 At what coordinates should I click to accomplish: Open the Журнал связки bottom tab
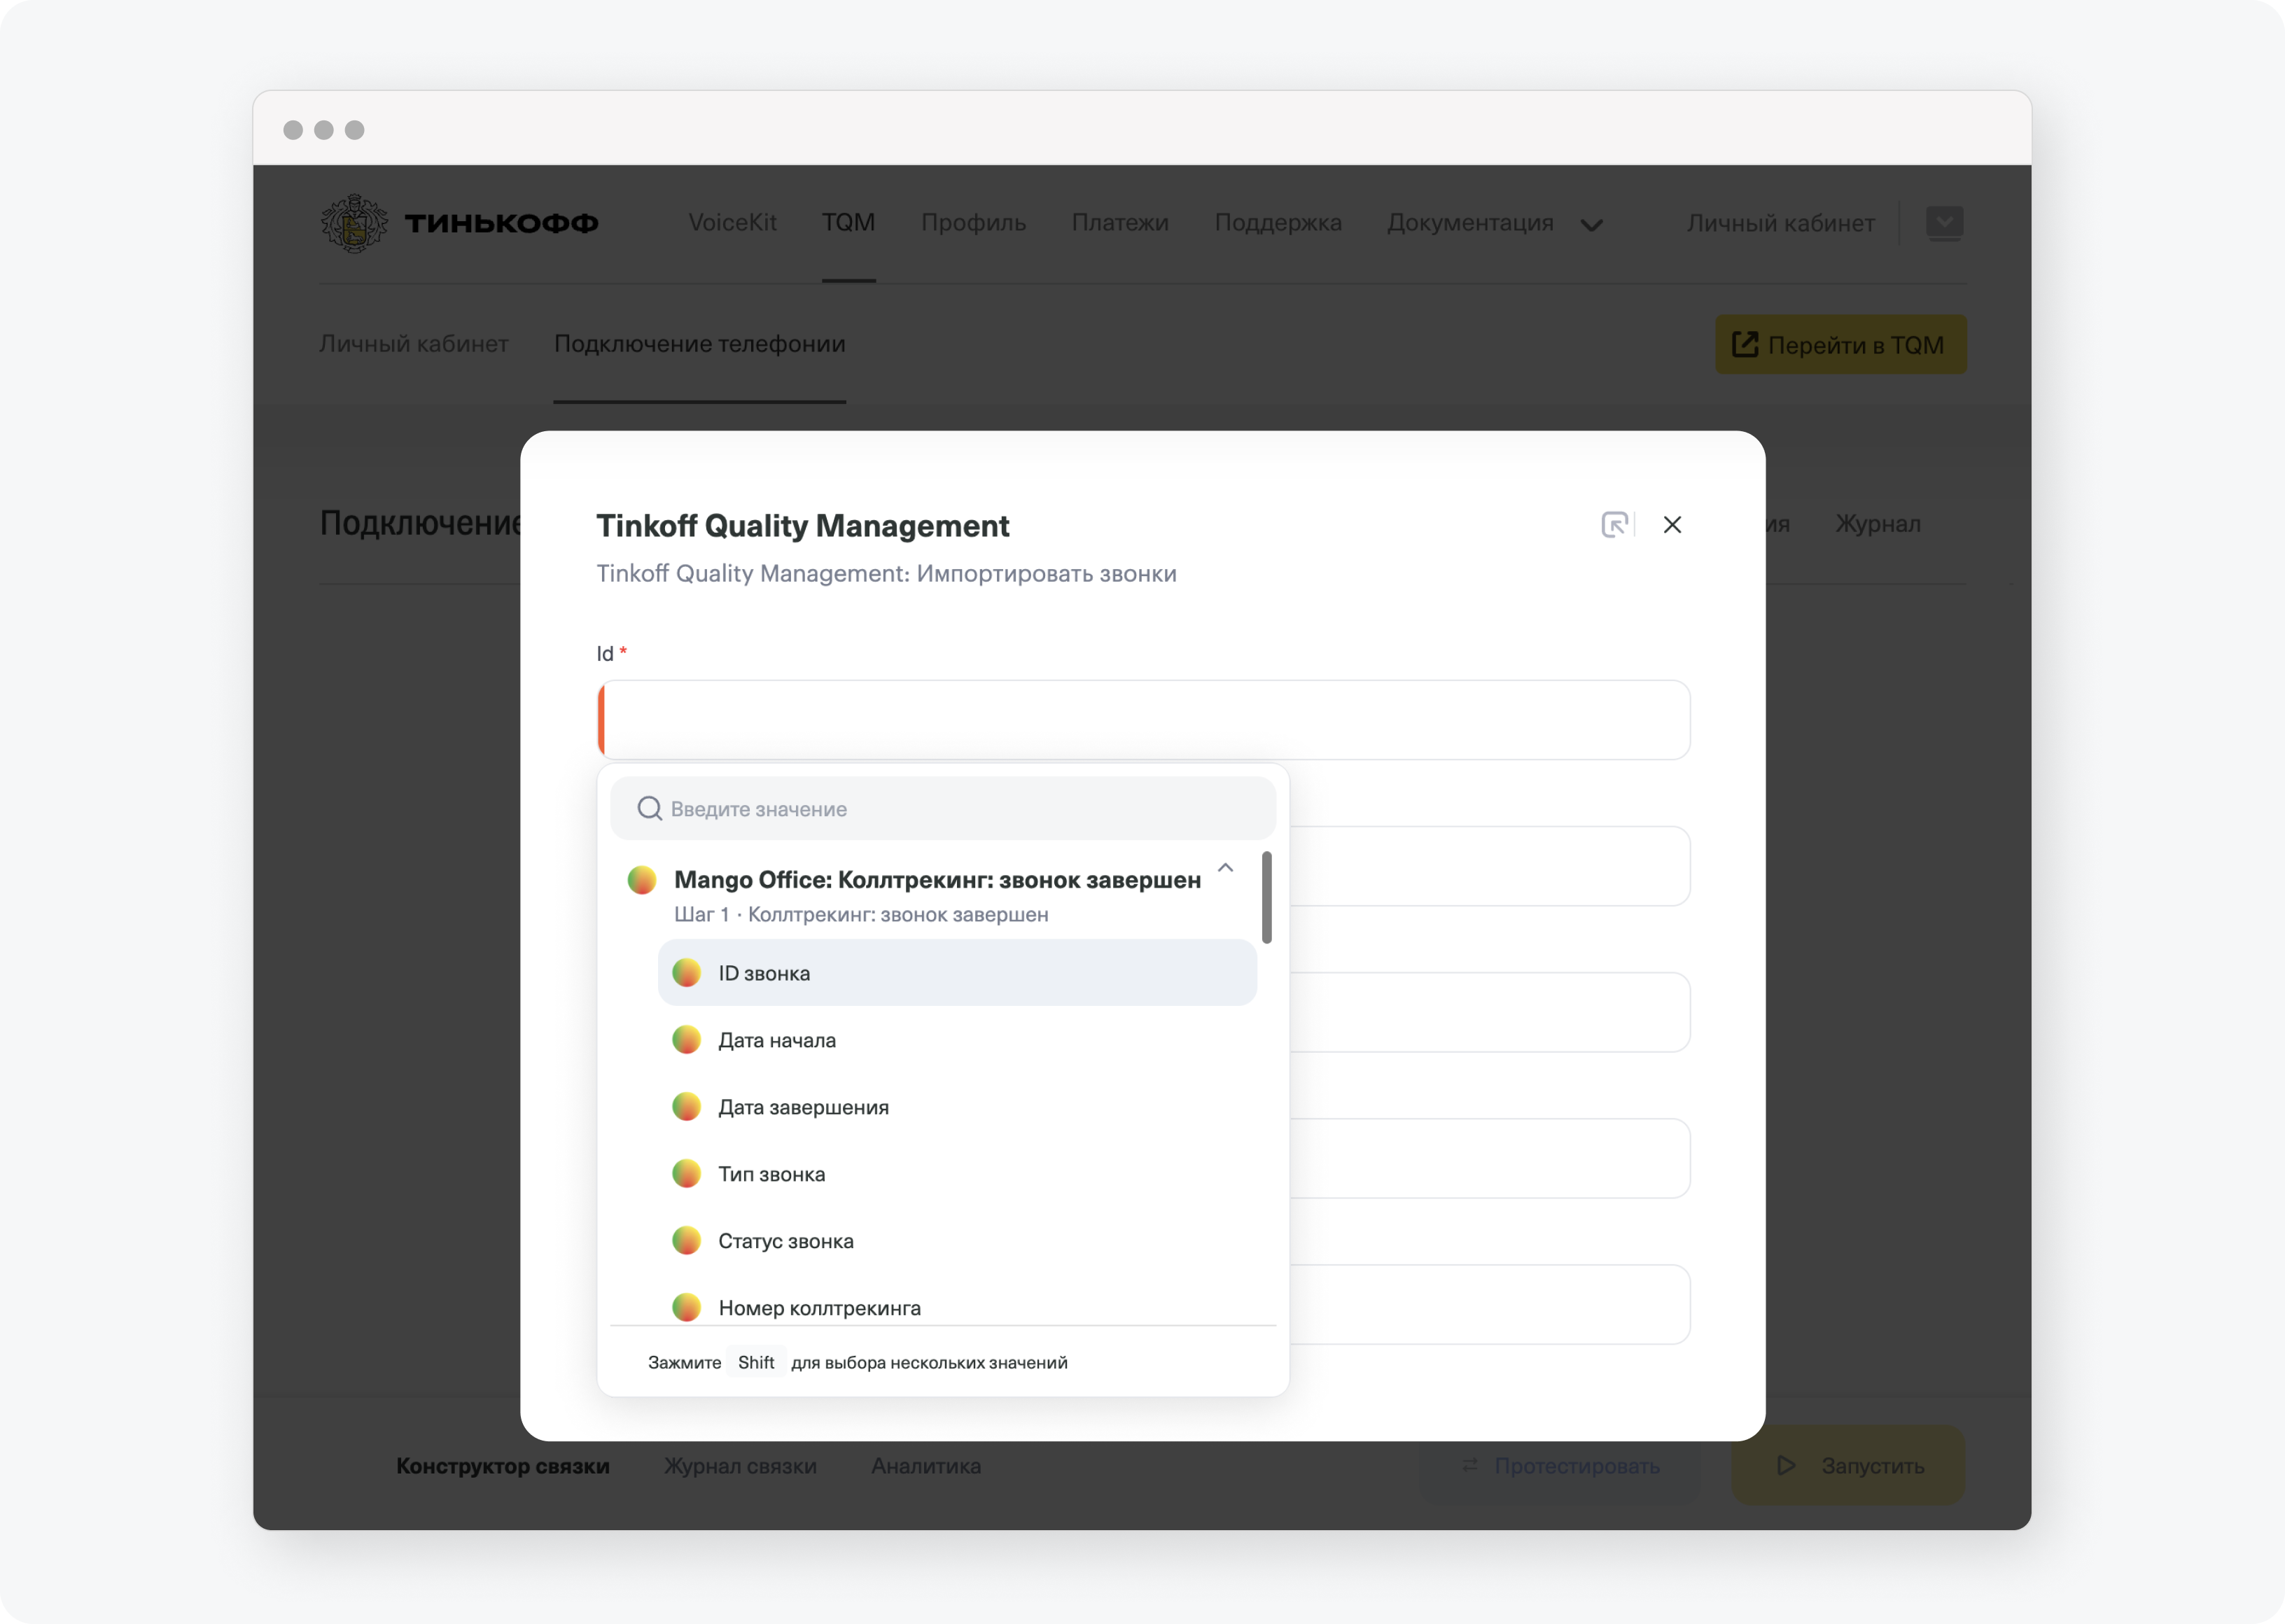tap(740, 1466)
